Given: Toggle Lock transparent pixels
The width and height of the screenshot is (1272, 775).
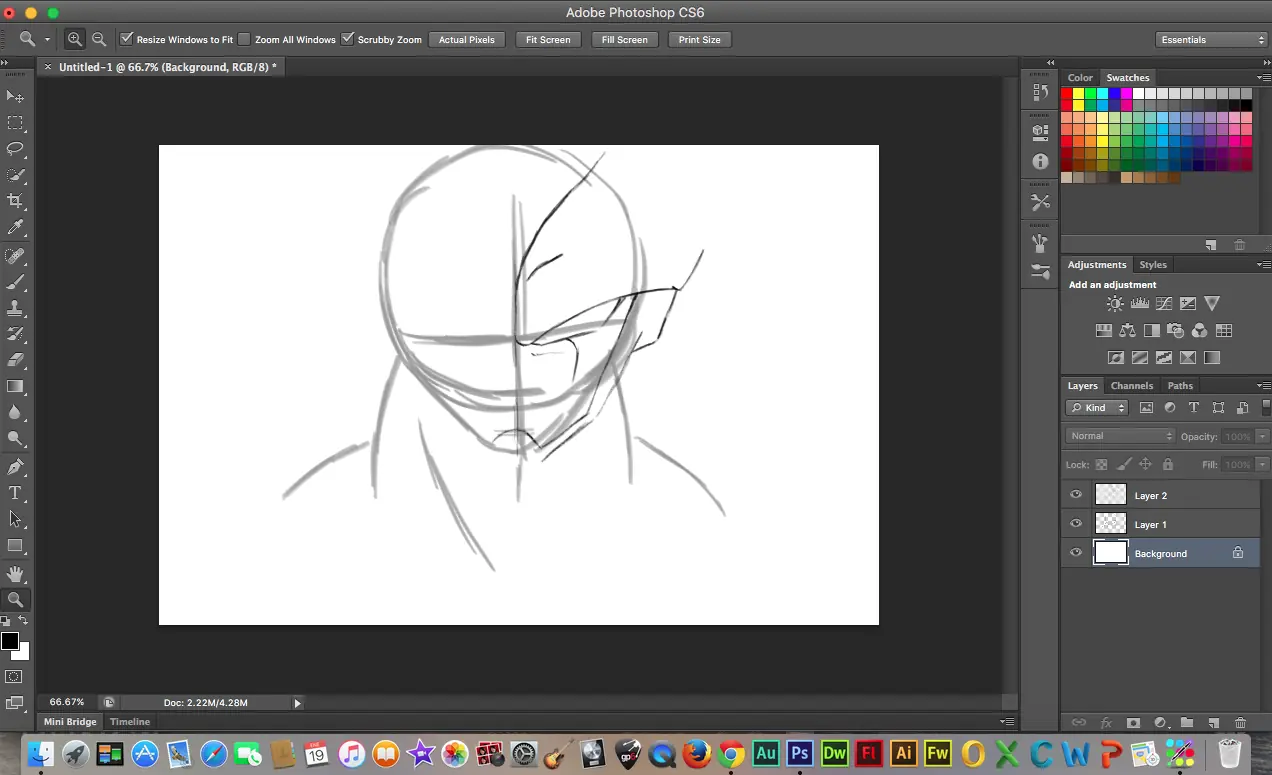Looking at the screenshot, I should point(1101,465).
